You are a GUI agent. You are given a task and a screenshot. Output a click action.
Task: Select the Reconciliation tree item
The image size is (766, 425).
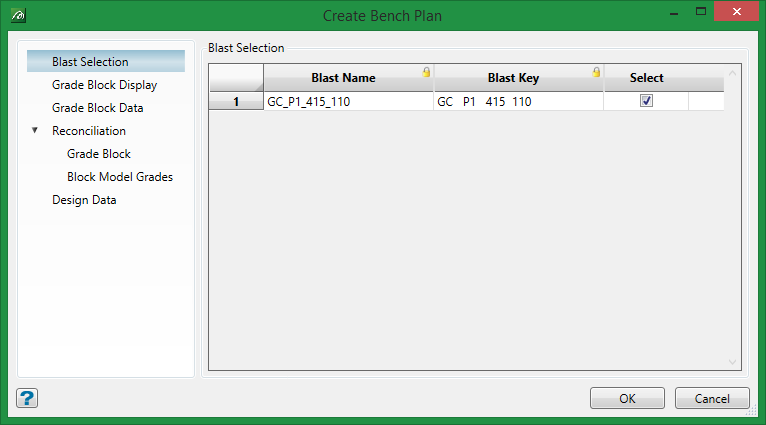(x=89, y=131)
